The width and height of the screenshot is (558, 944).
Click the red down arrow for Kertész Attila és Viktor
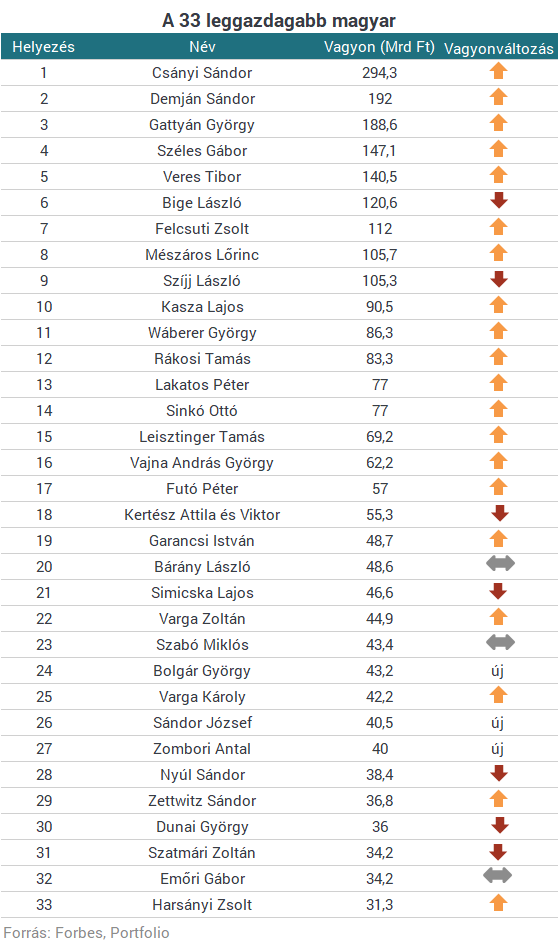point(500,513)
